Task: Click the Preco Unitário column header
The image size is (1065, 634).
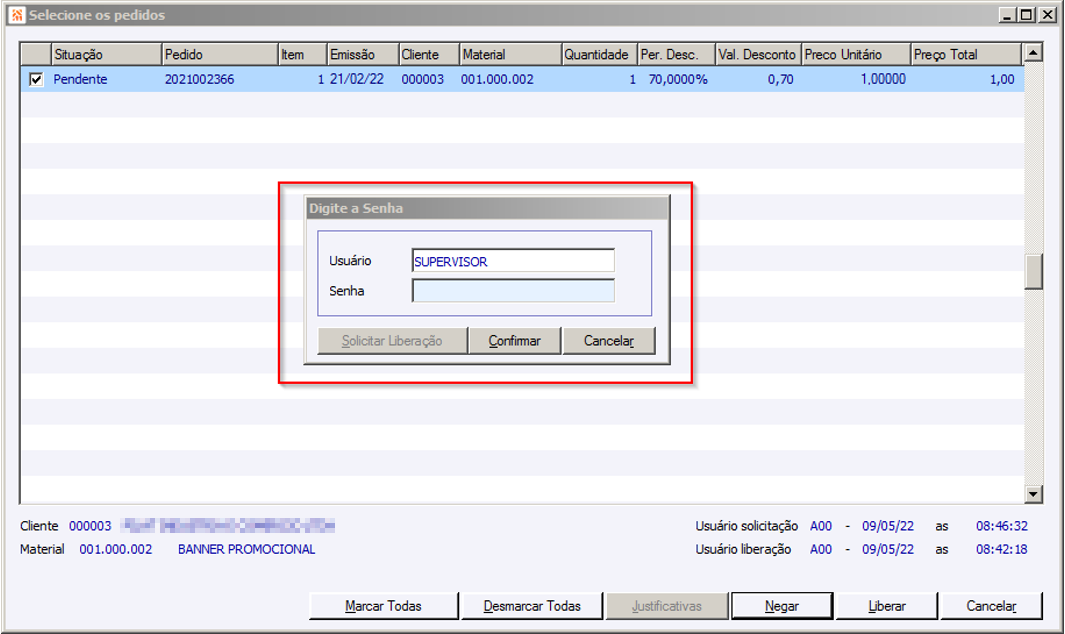Action: pos(856,54)
